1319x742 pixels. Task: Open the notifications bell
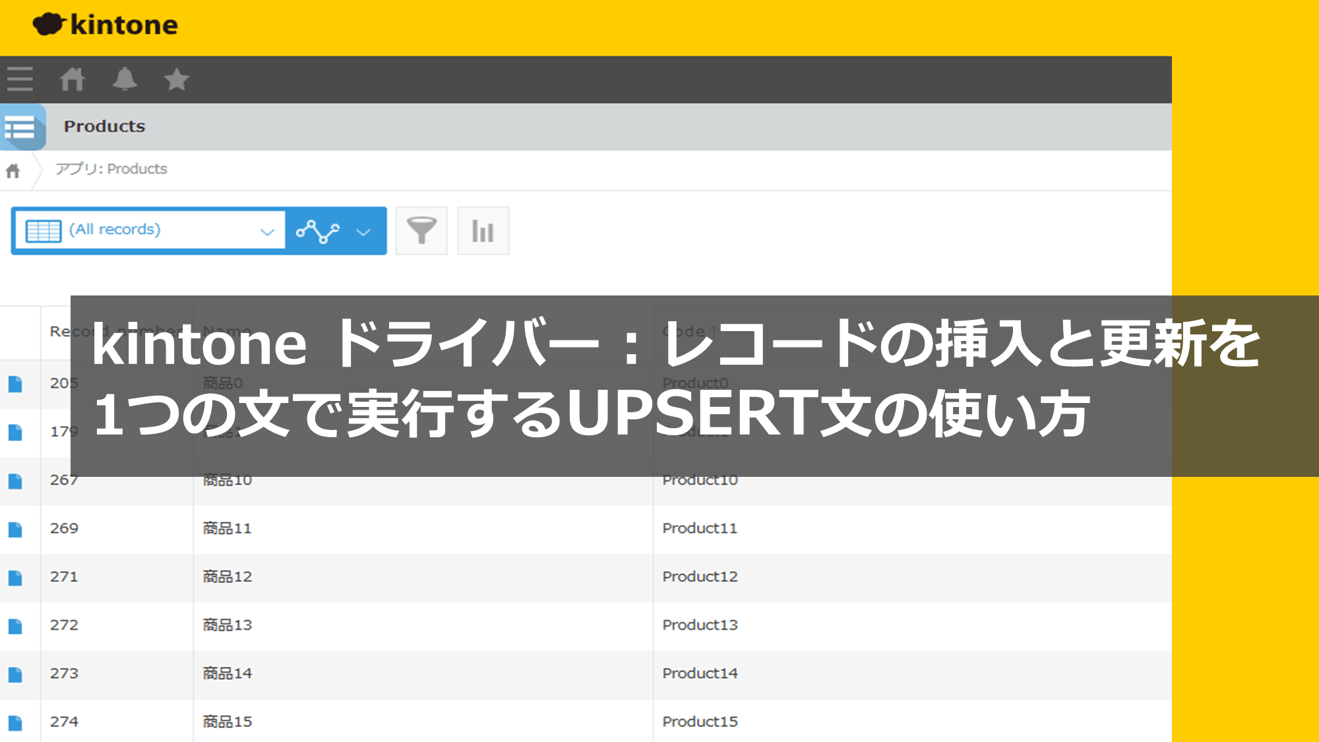pos(124,79)
